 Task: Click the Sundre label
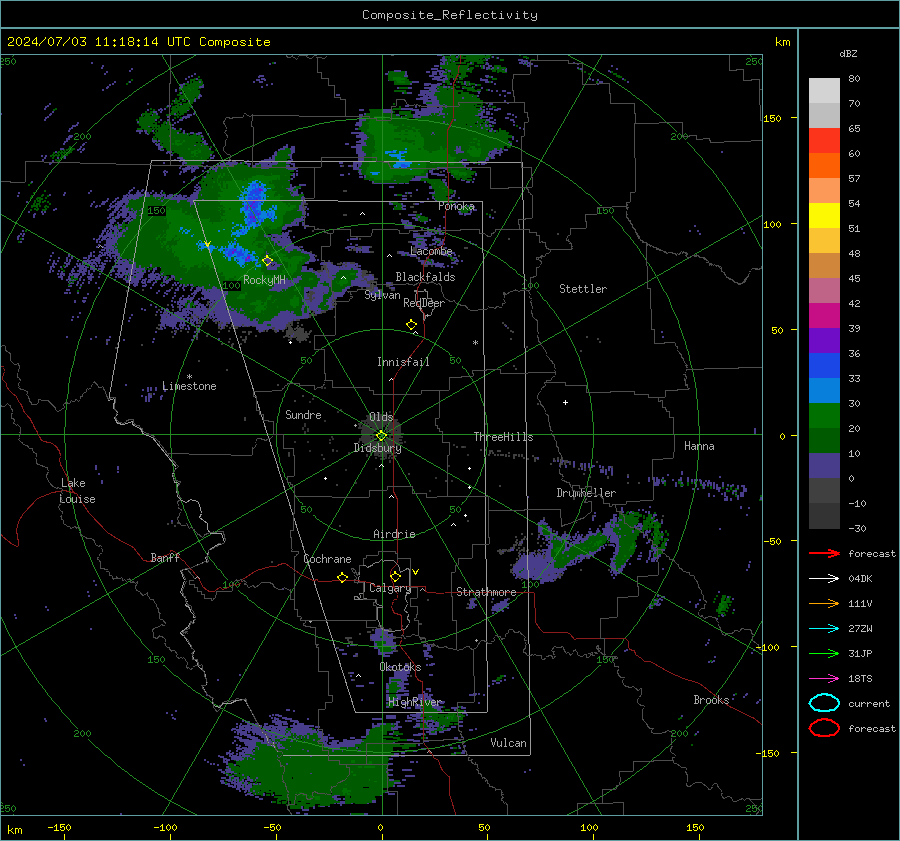click(x=303, y=415)
